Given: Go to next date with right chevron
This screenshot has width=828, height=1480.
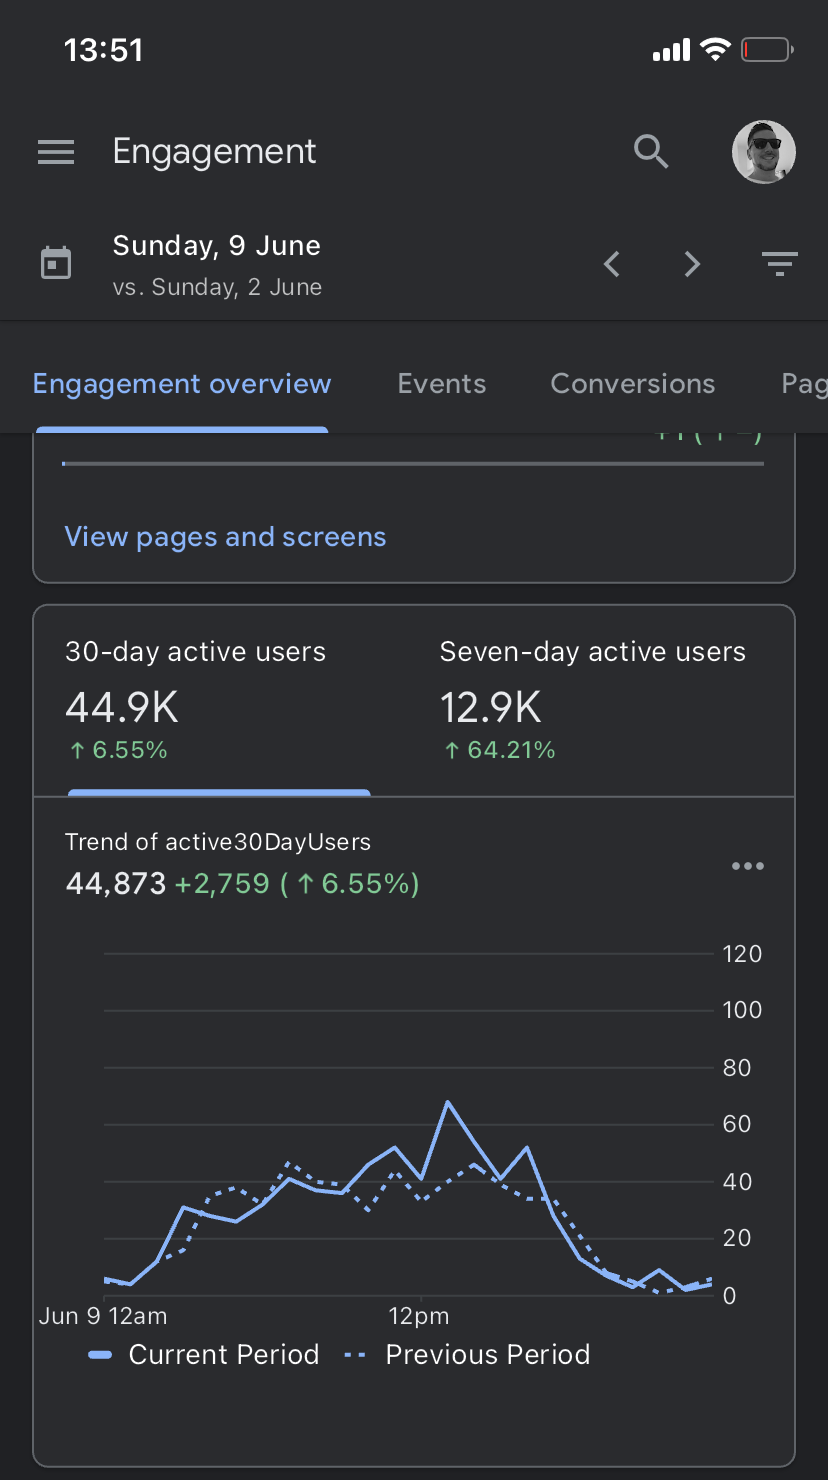Looking at the screenshot, I should pos(692,264).
